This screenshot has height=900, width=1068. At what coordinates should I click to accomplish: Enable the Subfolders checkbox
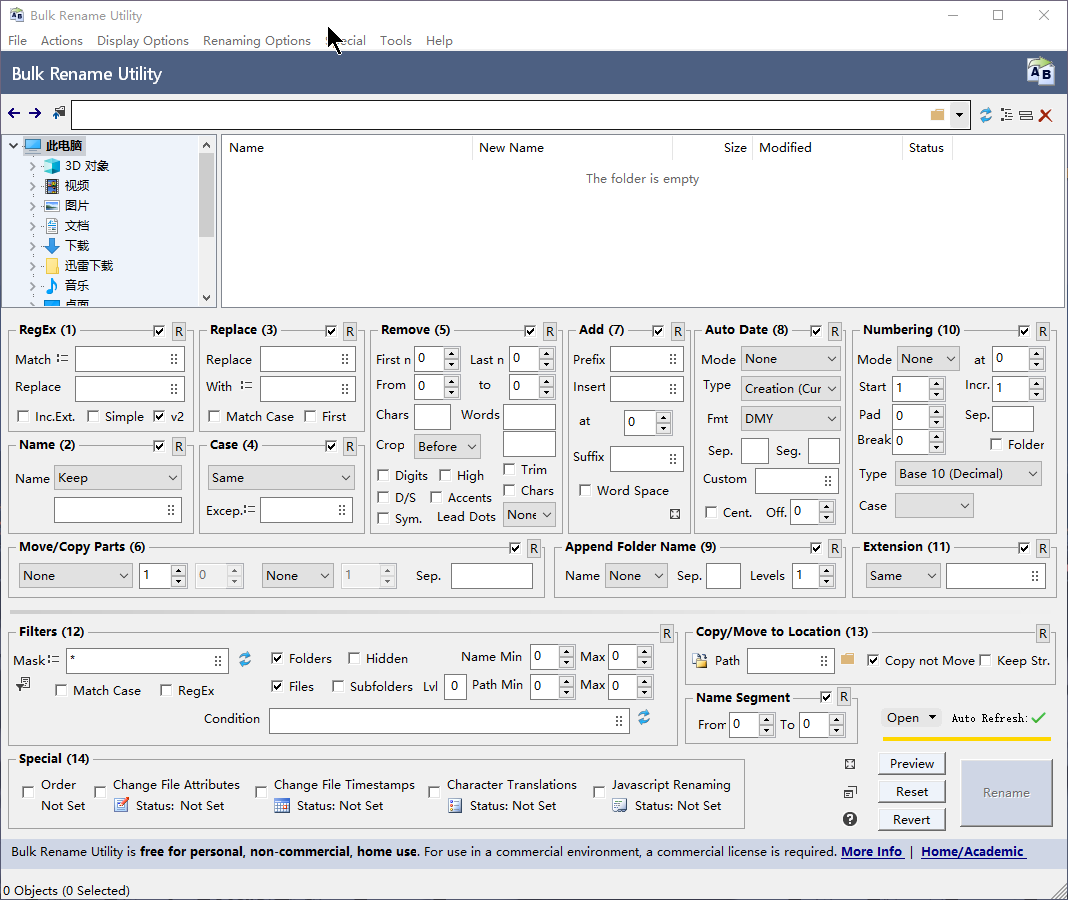pos(338,686)
